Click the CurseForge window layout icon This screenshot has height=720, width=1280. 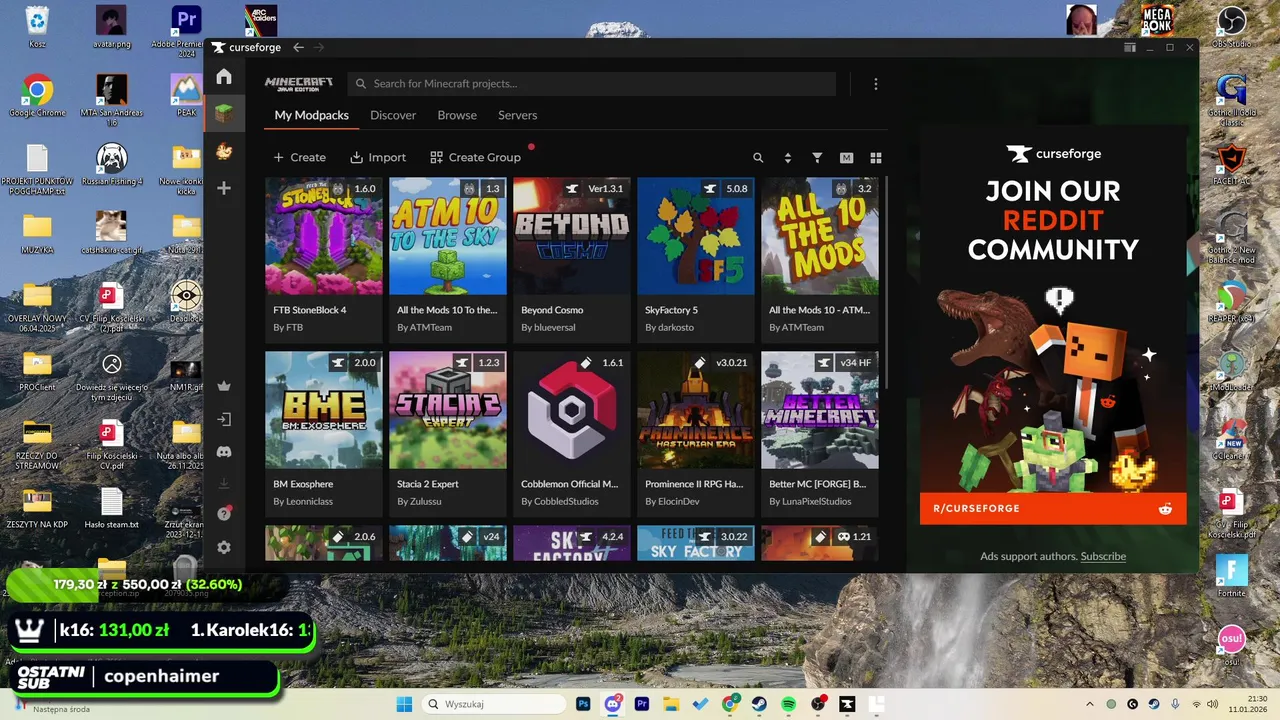click(1129, 47)
